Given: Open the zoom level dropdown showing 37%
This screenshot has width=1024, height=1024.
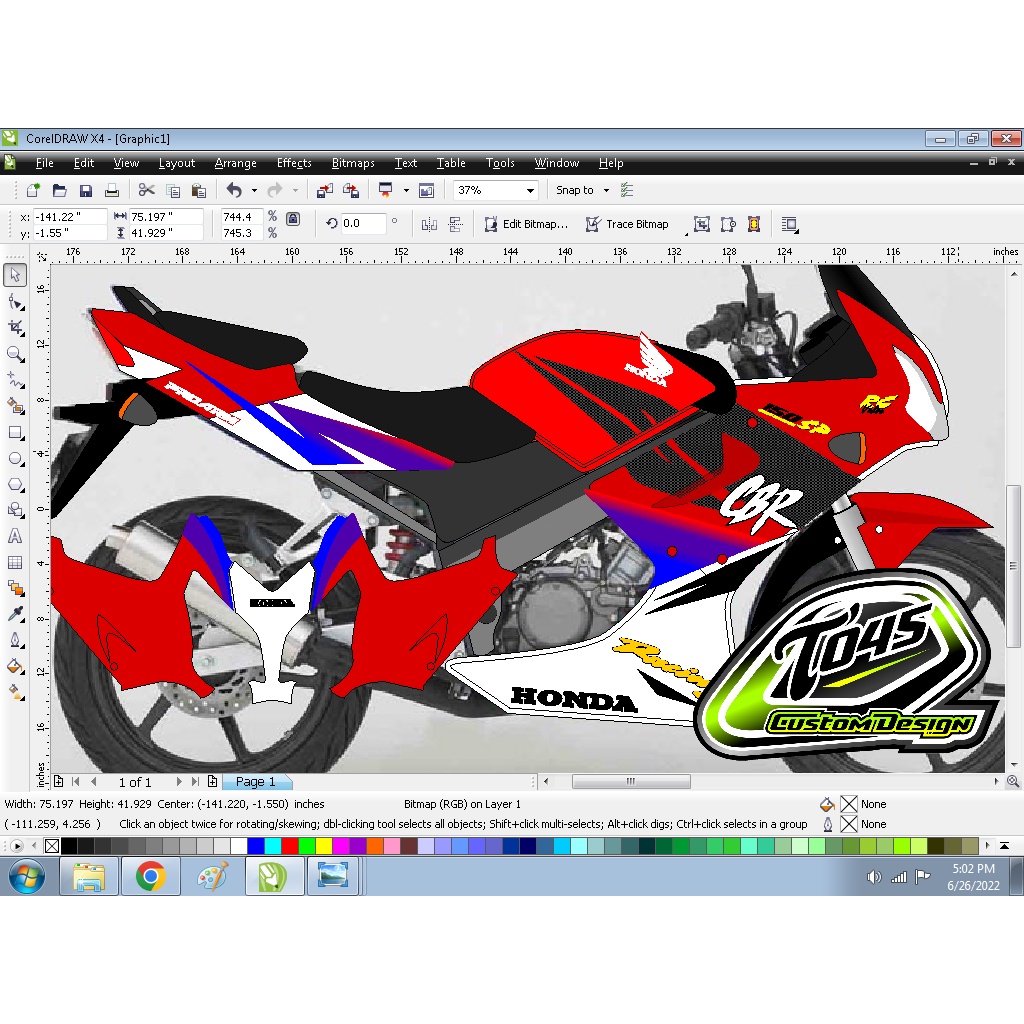Looking at the screenshot, I should [531, 190].
